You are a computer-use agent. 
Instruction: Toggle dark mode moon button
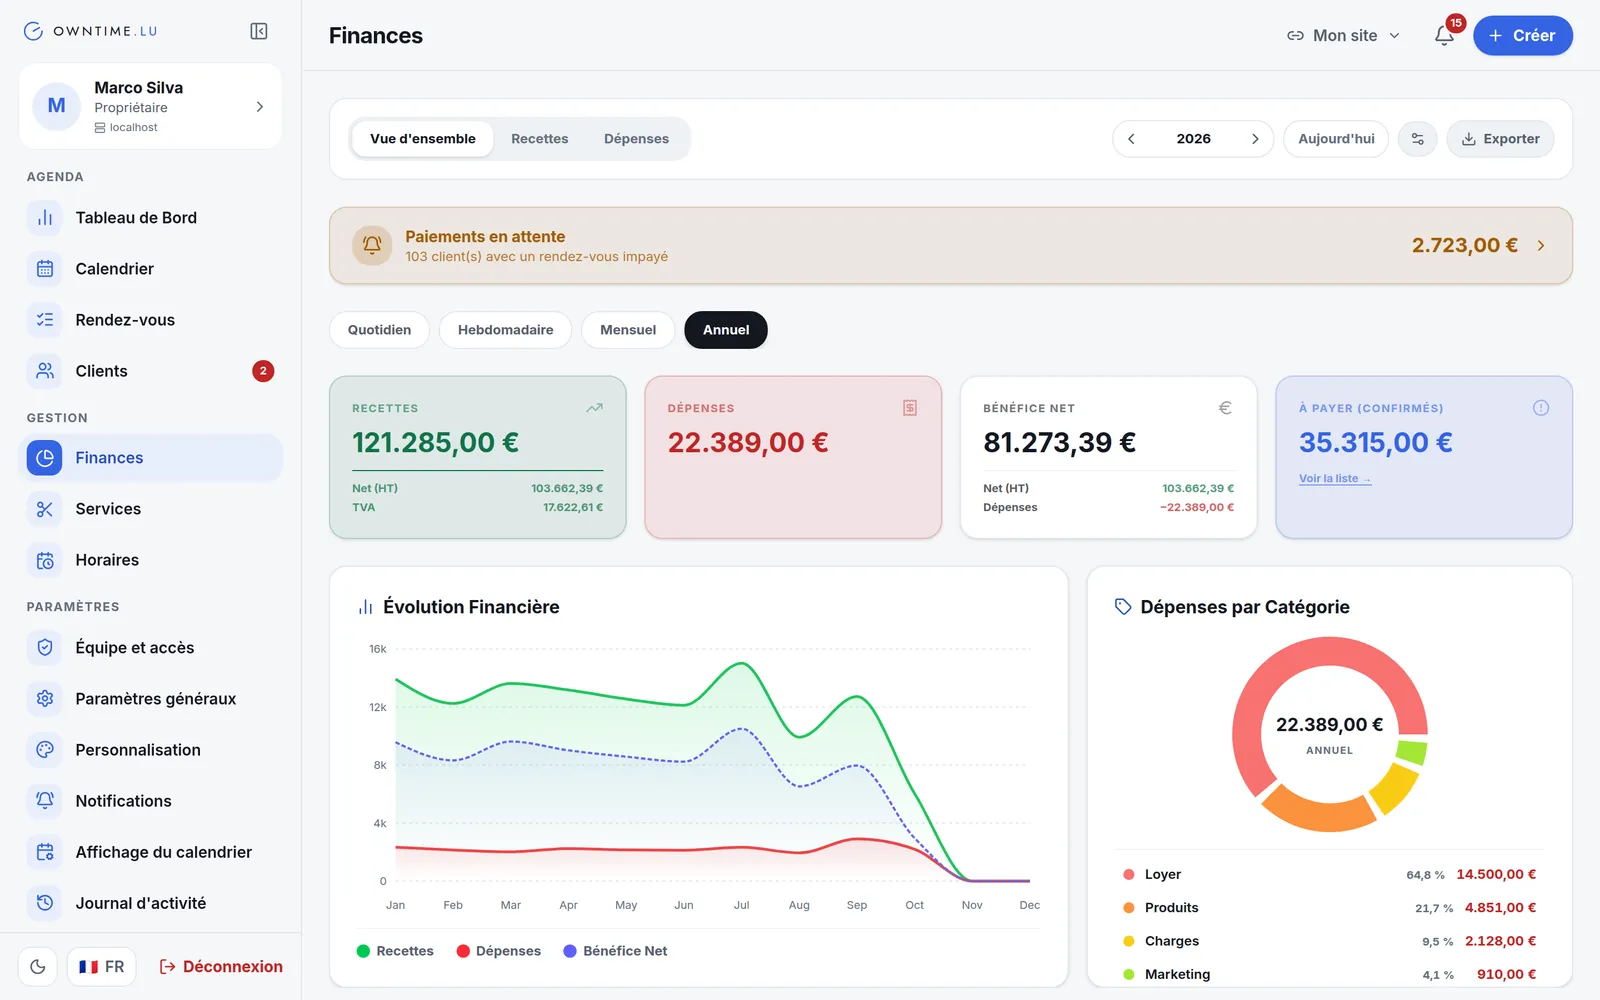38,967
